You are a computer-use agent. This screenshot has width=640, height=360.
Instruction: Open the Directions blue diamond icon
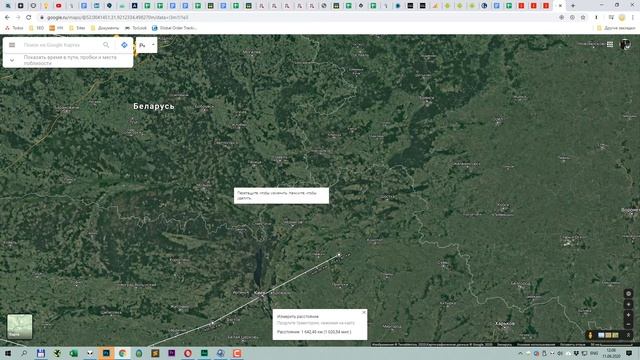[124, 45]
